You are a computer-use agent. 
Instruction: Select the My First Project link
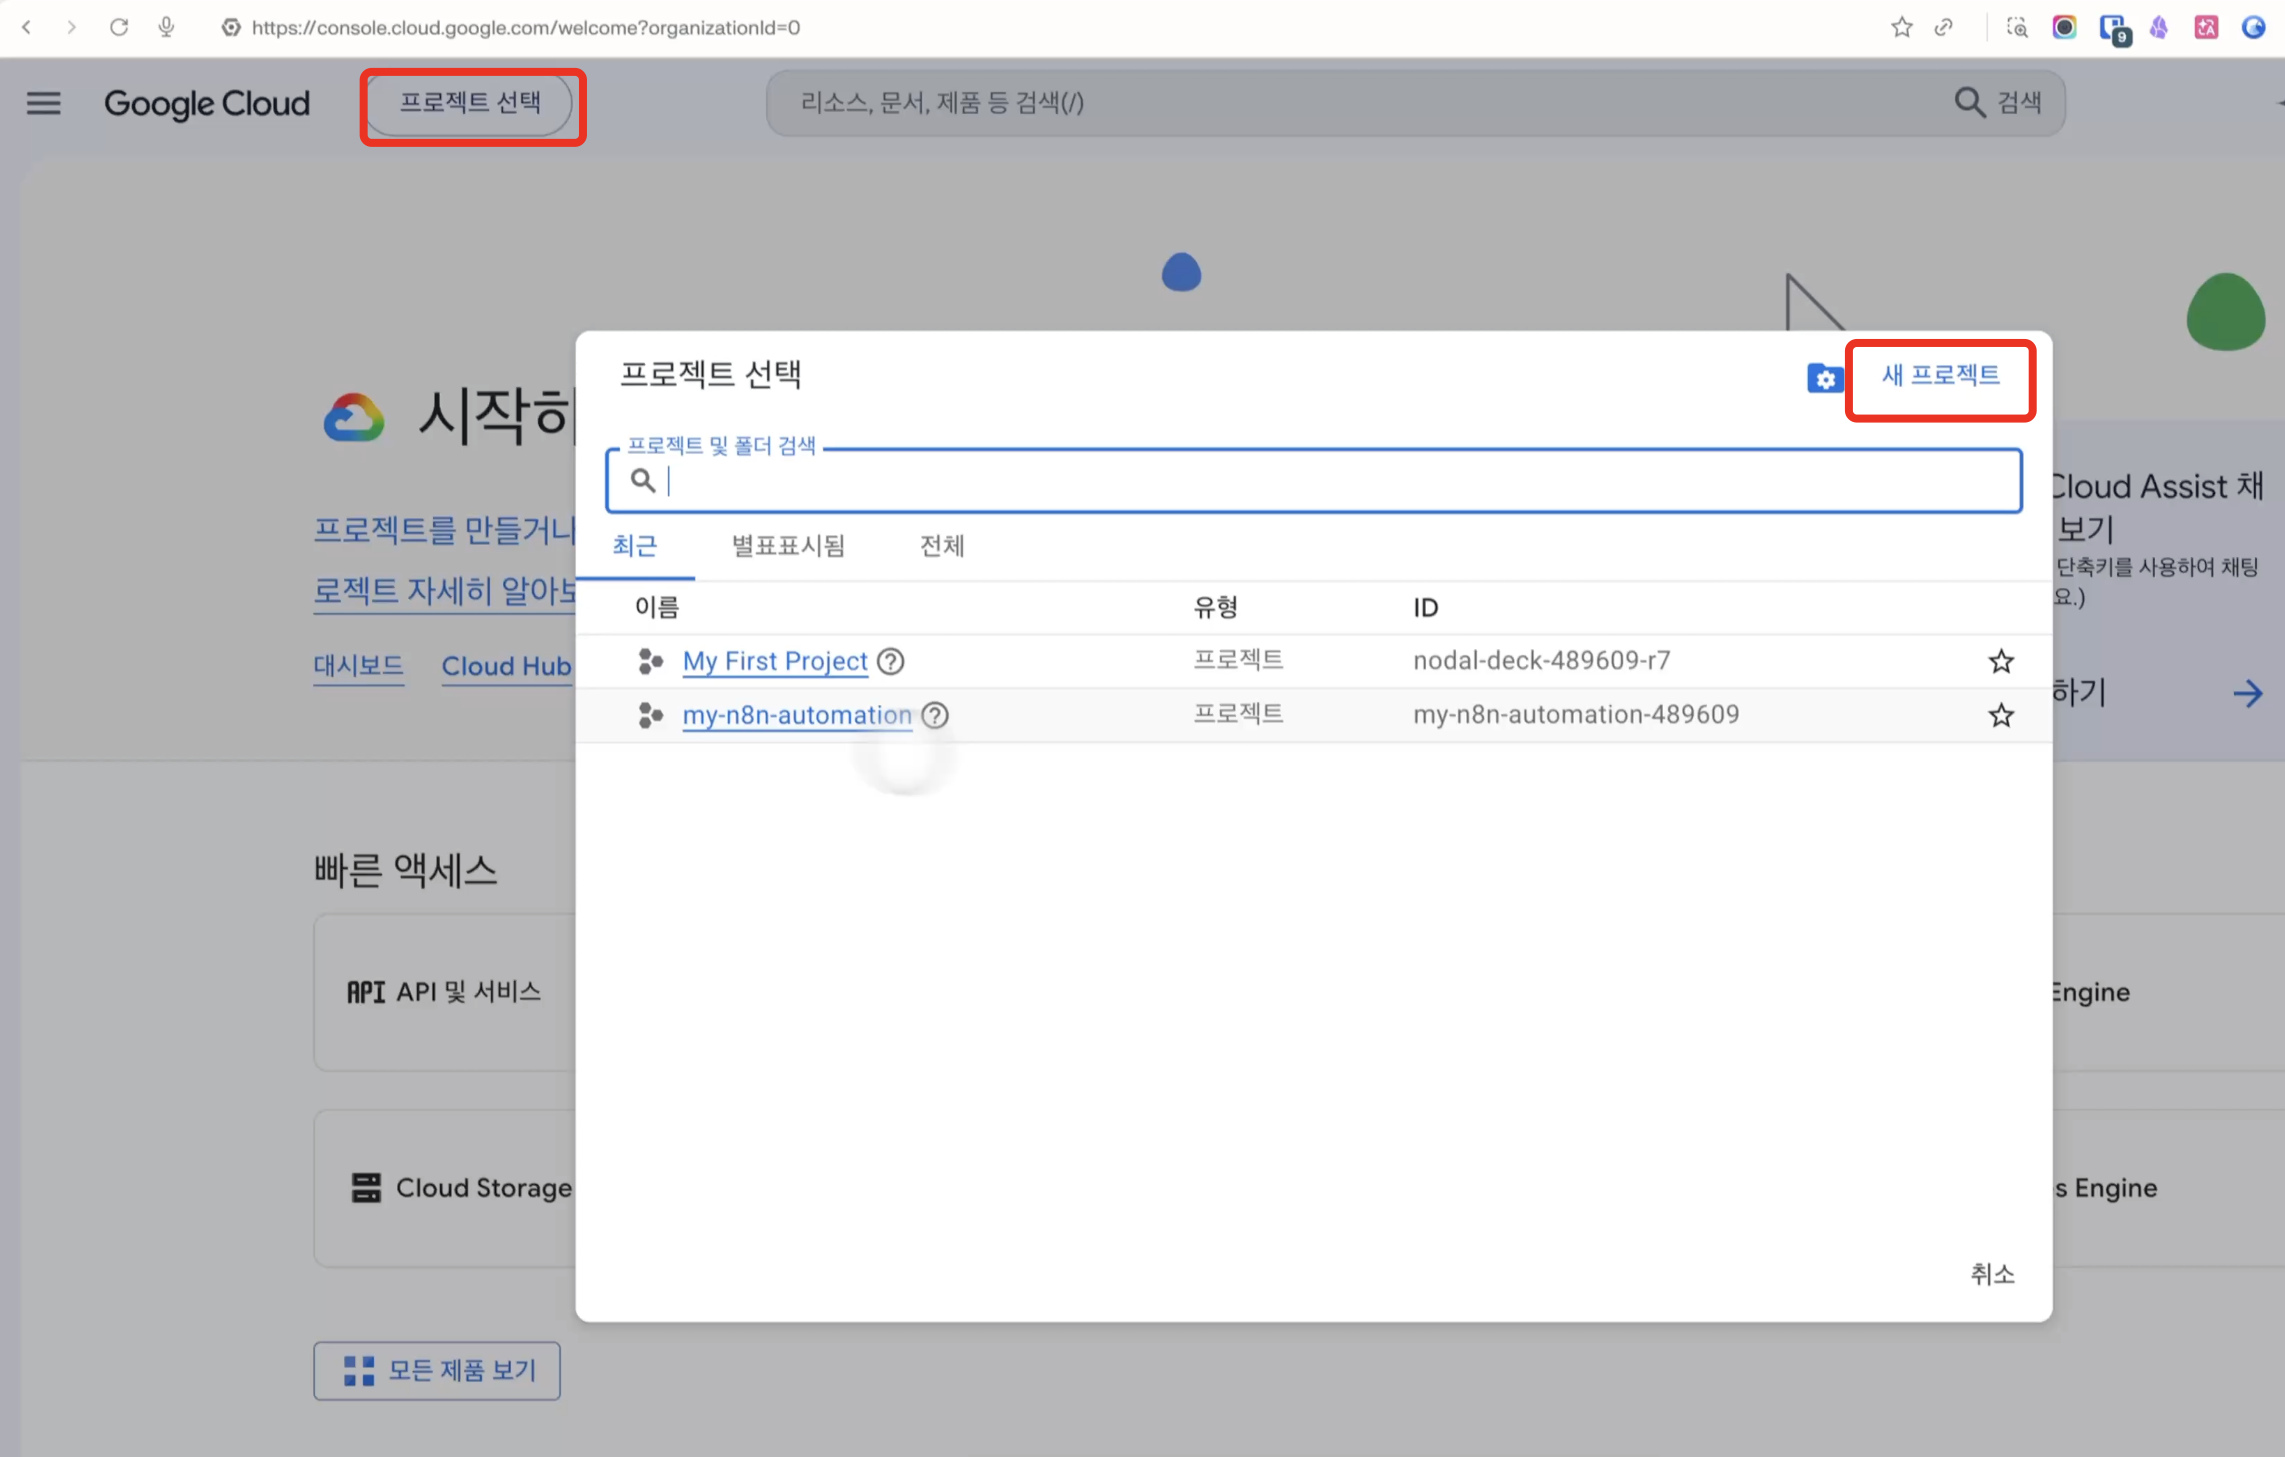[775, 661]
